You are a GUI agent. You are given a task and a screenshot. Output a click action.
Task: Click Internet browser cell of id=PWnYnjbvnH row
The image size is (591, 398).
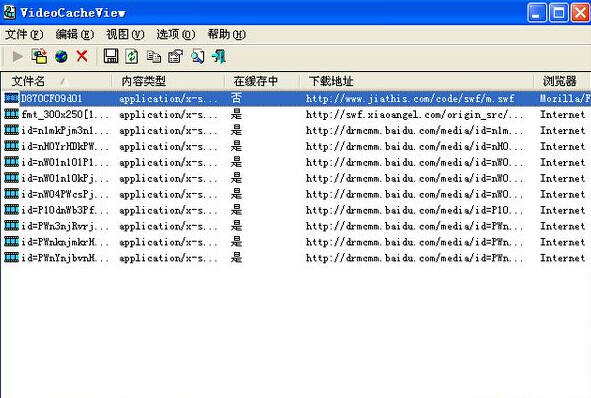pyautogui.click(x=562, y=258)
